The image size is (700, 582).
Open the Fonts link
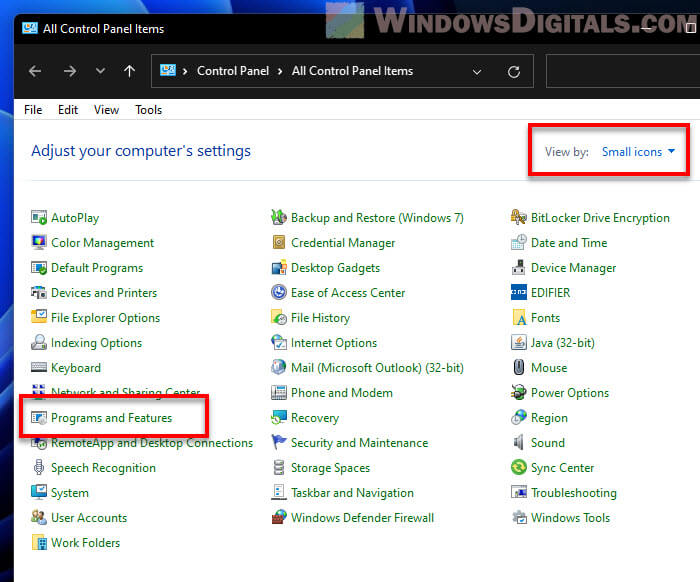coord(545,318)
